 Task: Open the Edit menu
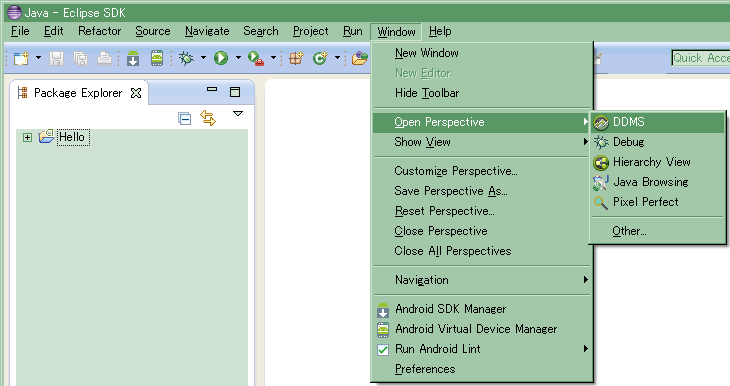[54, 31]
